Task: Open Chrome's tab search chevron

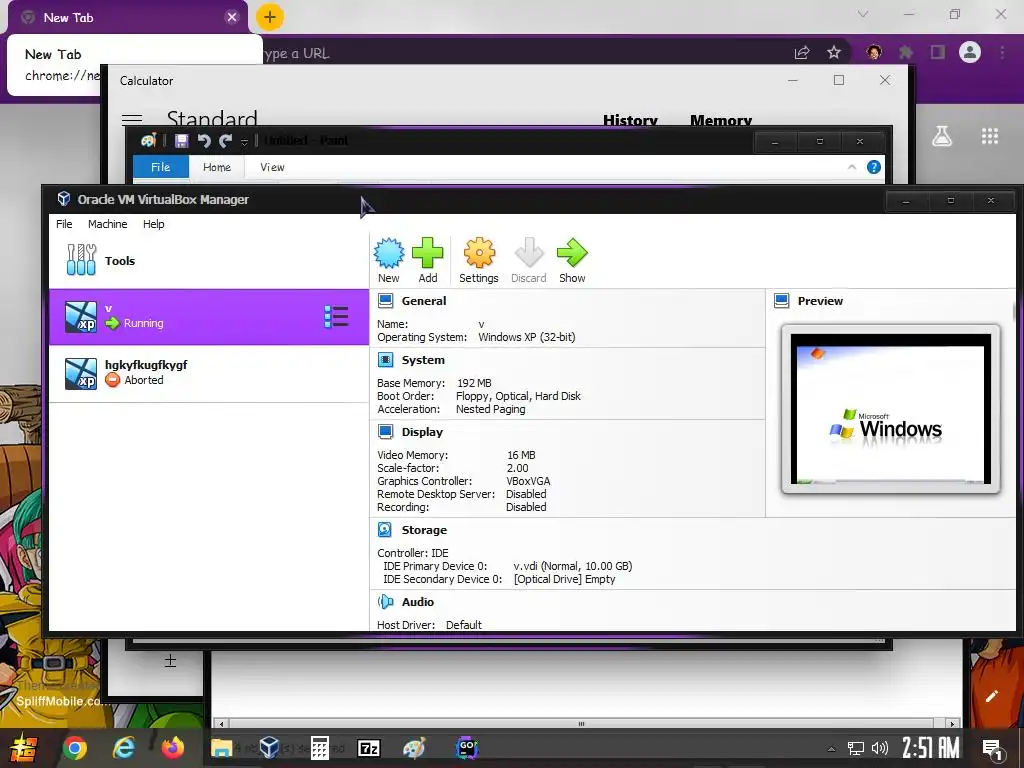Action: pos(863,14)
